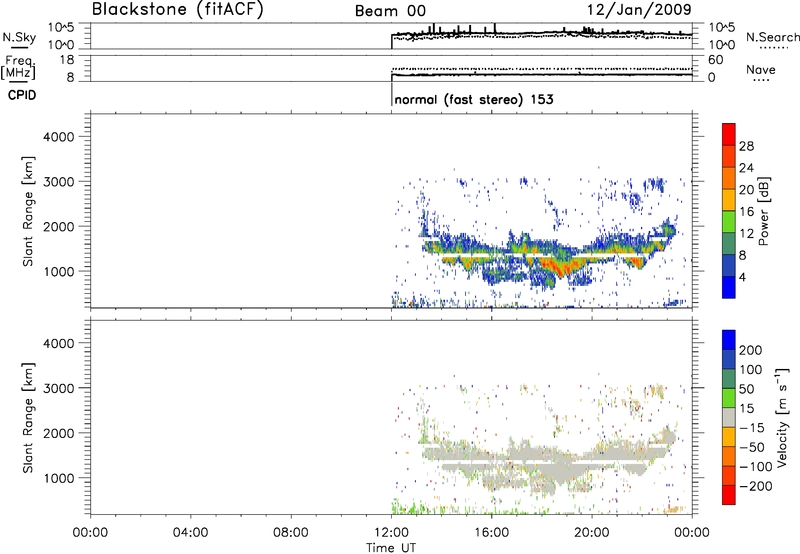Image resolution: width=800 pixels, height=554 pixels.
Task: Select the Beam 00 label
Action: tap(390, 11)
